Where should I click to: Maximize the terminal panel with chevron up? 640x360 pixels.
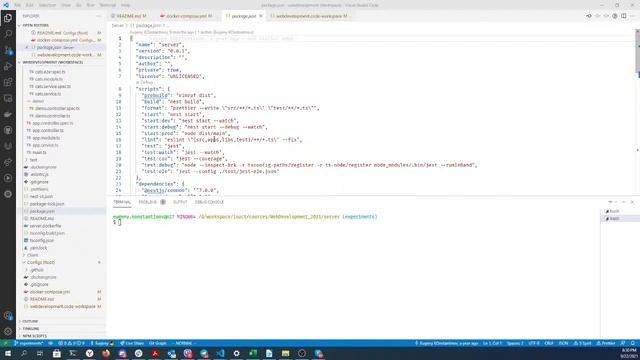pyautogui.click(x=623, y=202)
